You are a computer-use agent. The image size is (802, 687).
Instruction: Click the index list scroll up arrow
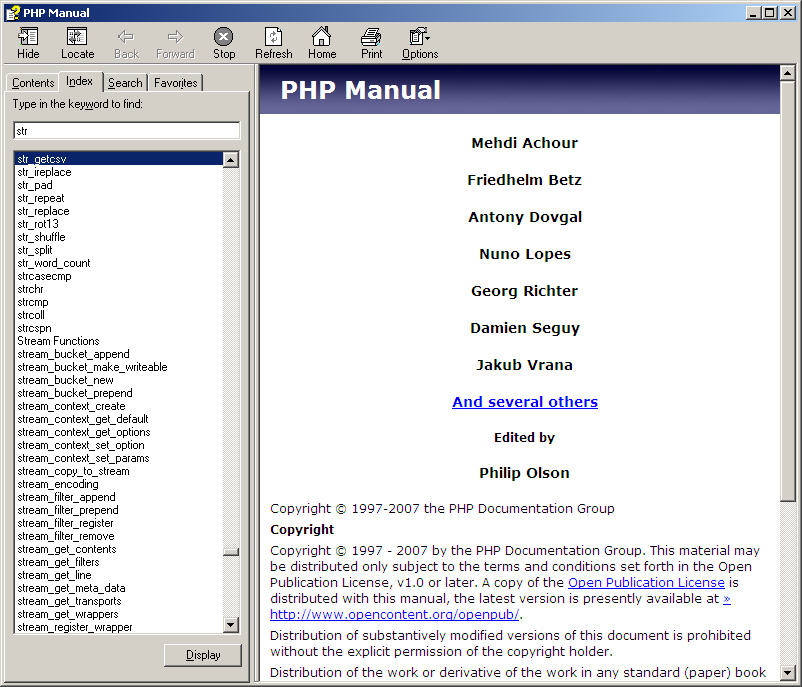pyautogui.click(x=231, y=160)
